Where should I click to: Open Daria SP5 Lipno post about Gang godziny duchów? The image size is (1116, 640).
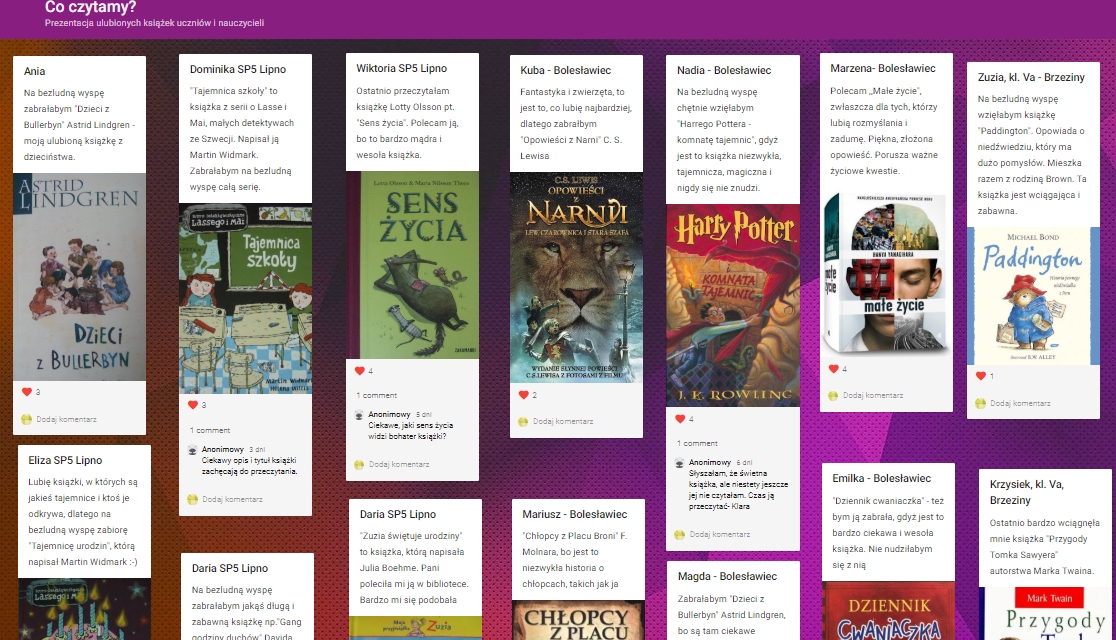point(230,568)
